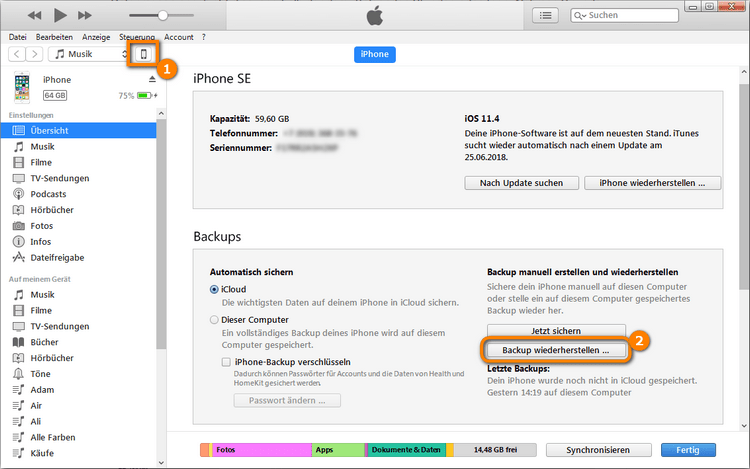Open the Account menu

[x=178, y=37]
